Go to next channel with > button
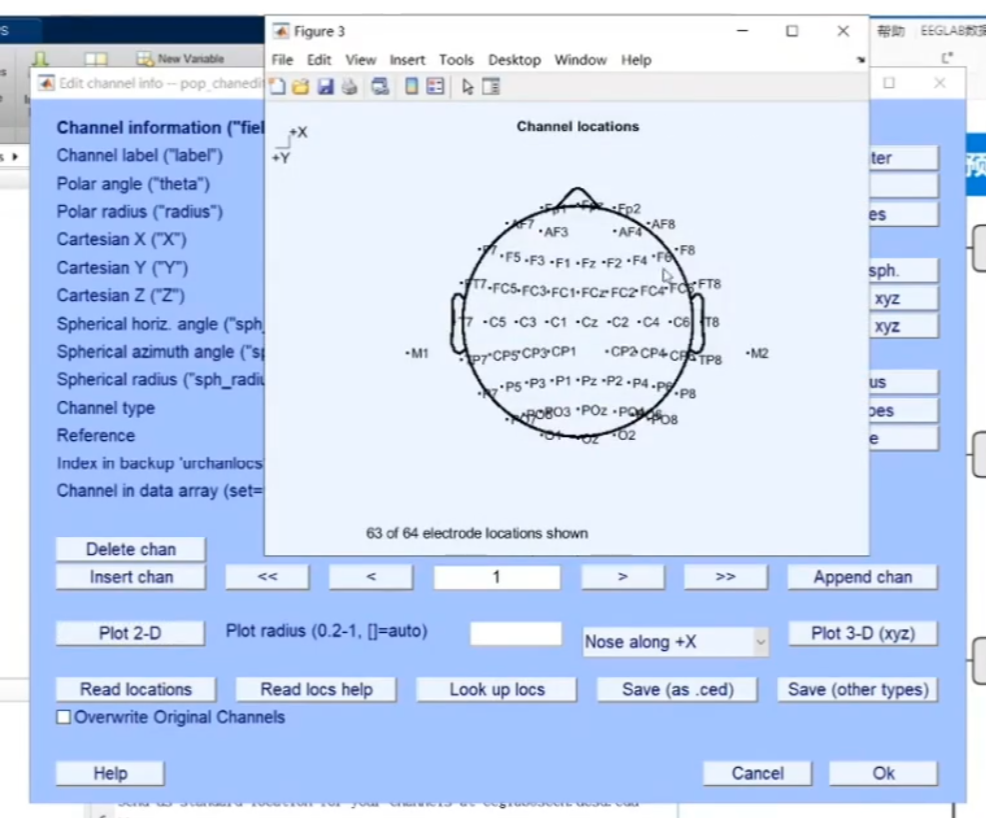 (623, 577)
